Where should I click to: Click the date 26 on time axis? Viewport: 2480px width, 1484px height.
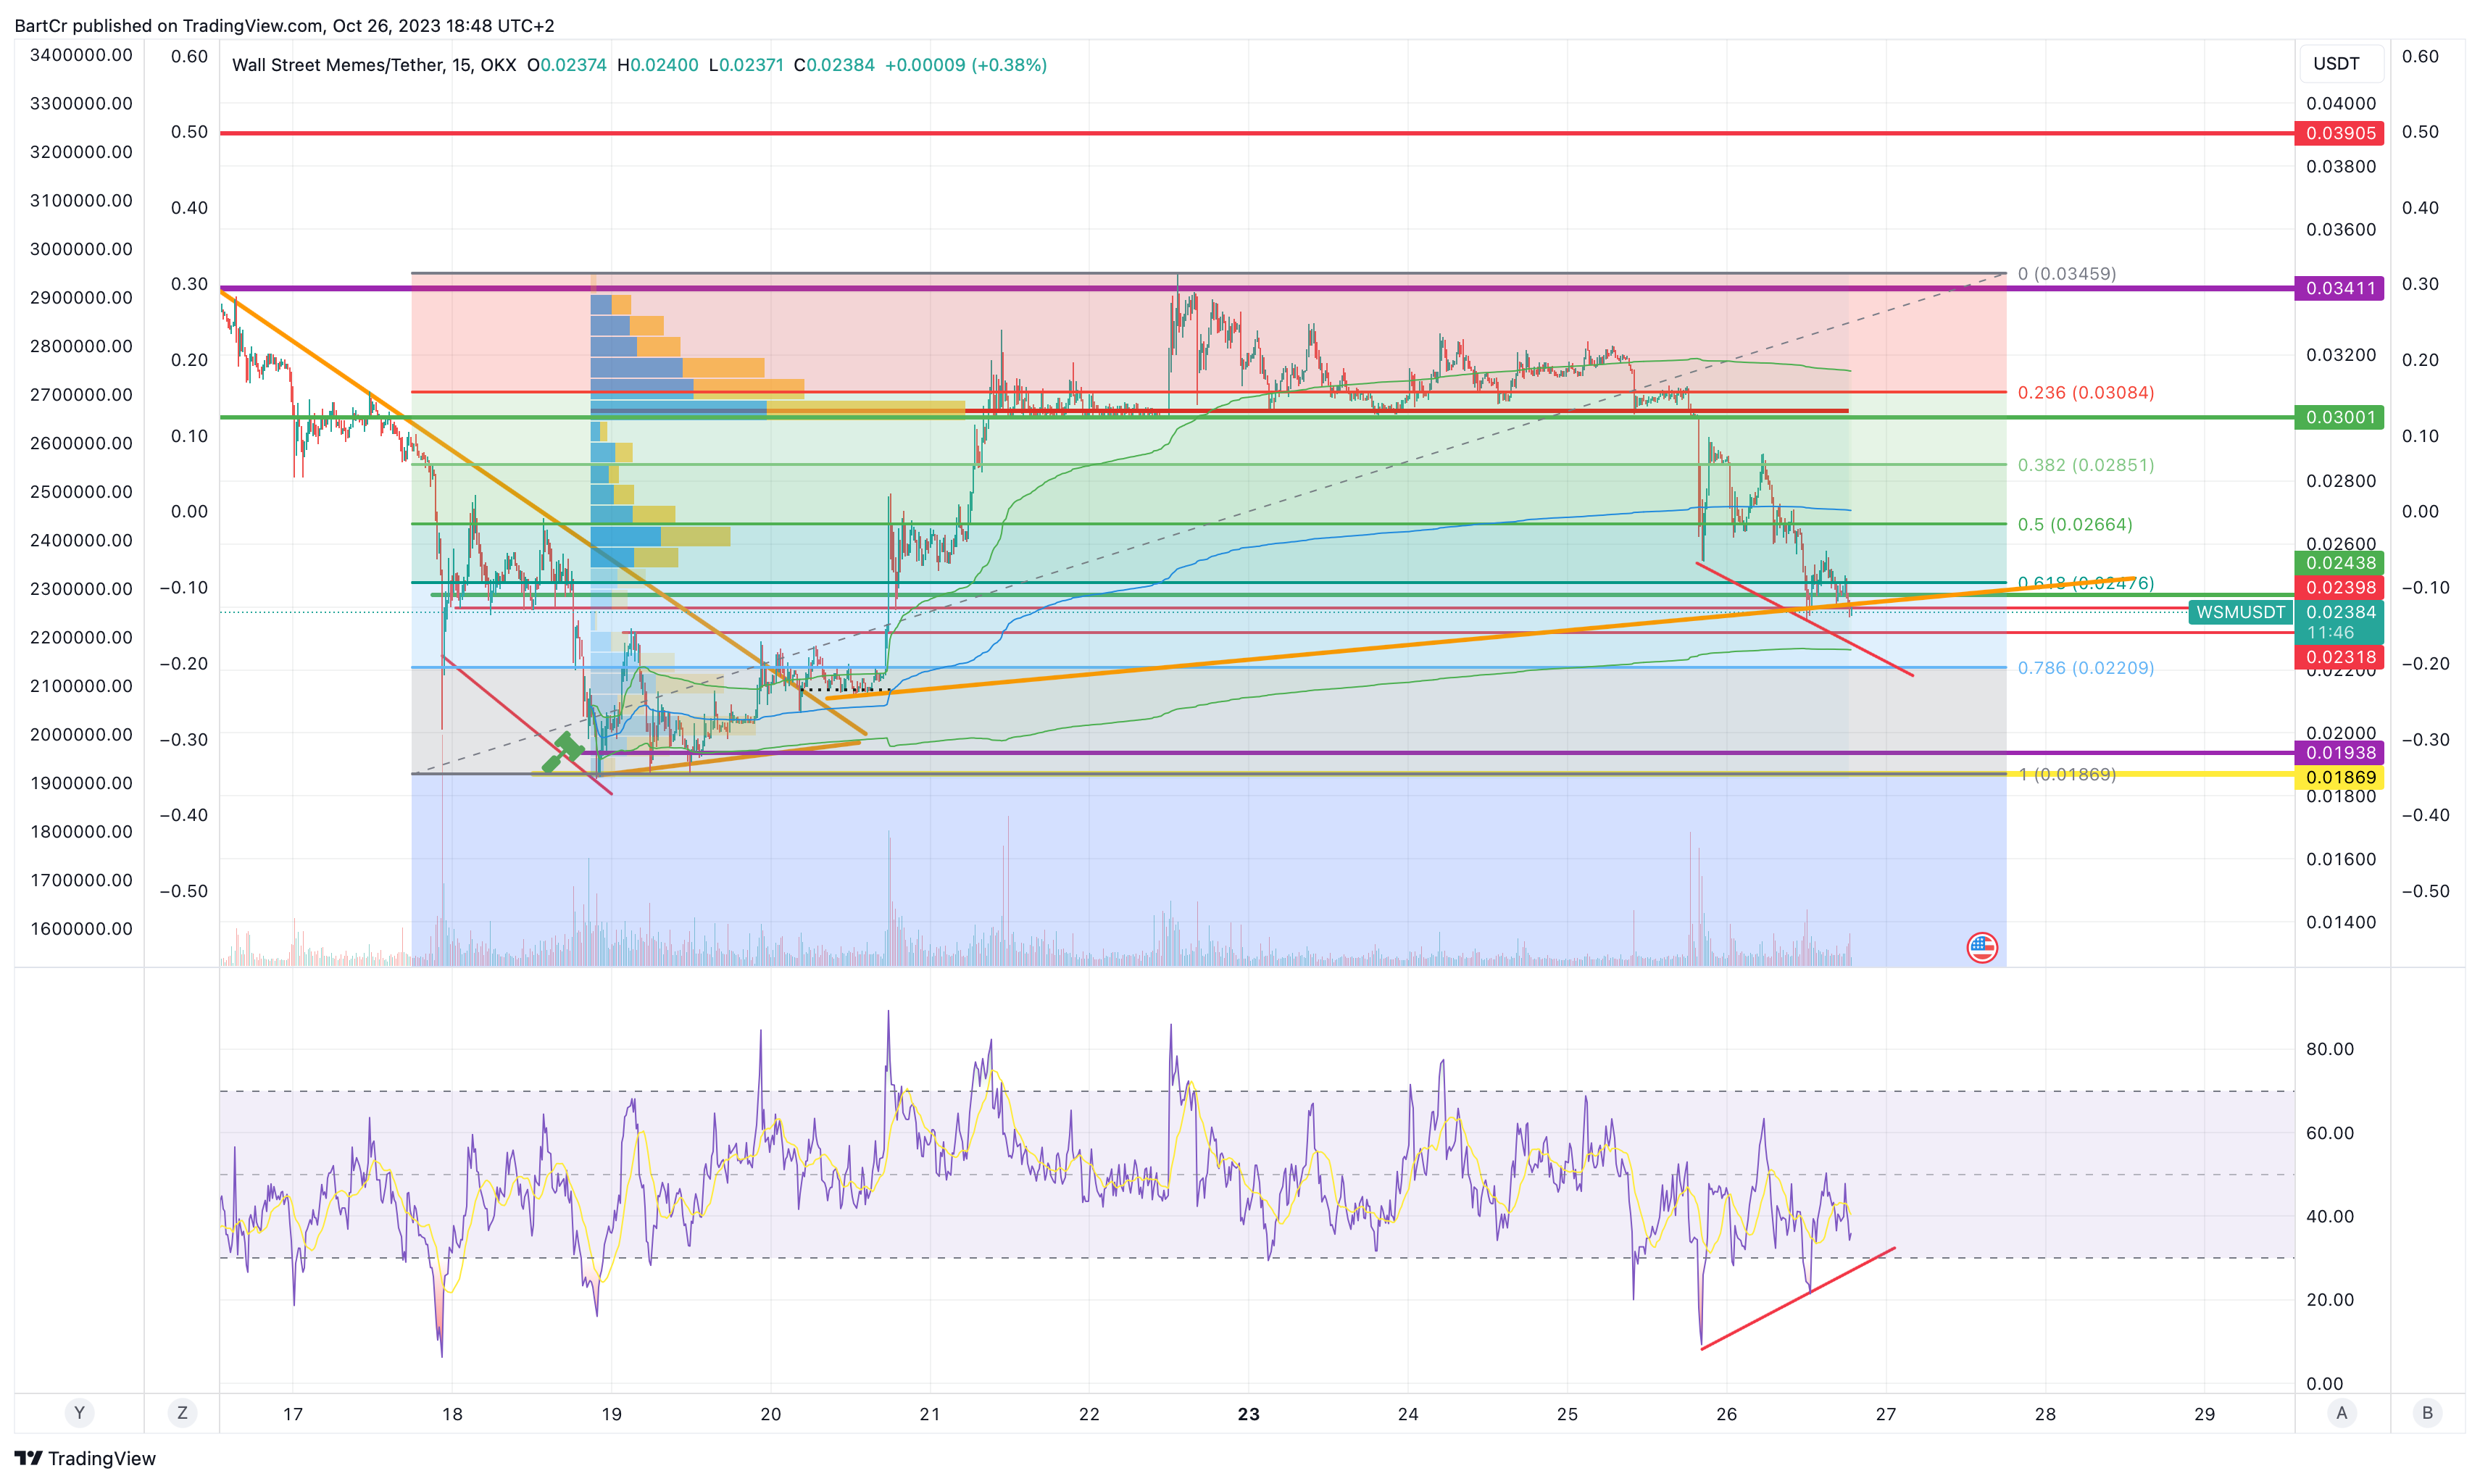1726,1414
